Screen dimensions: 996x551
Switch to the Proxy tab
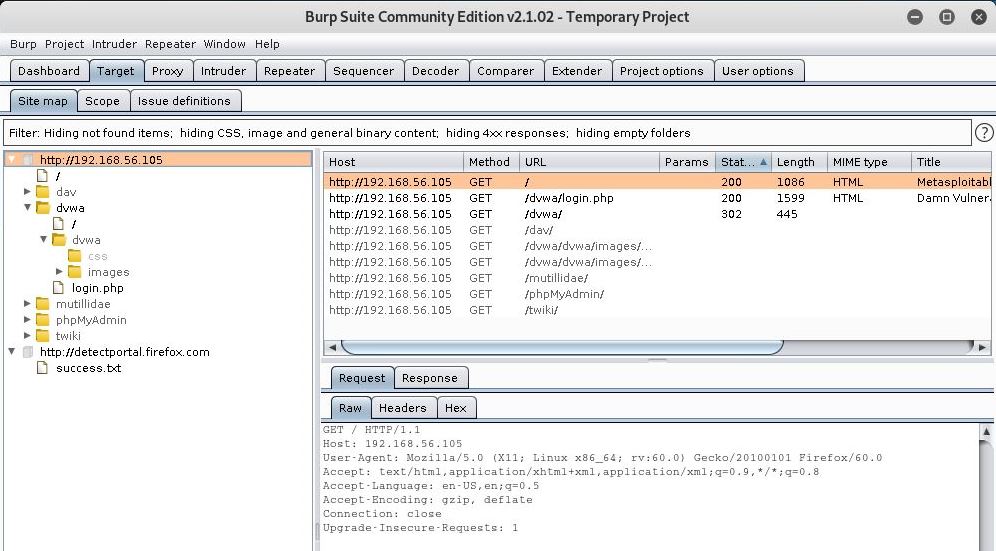(x=168, y=71)
